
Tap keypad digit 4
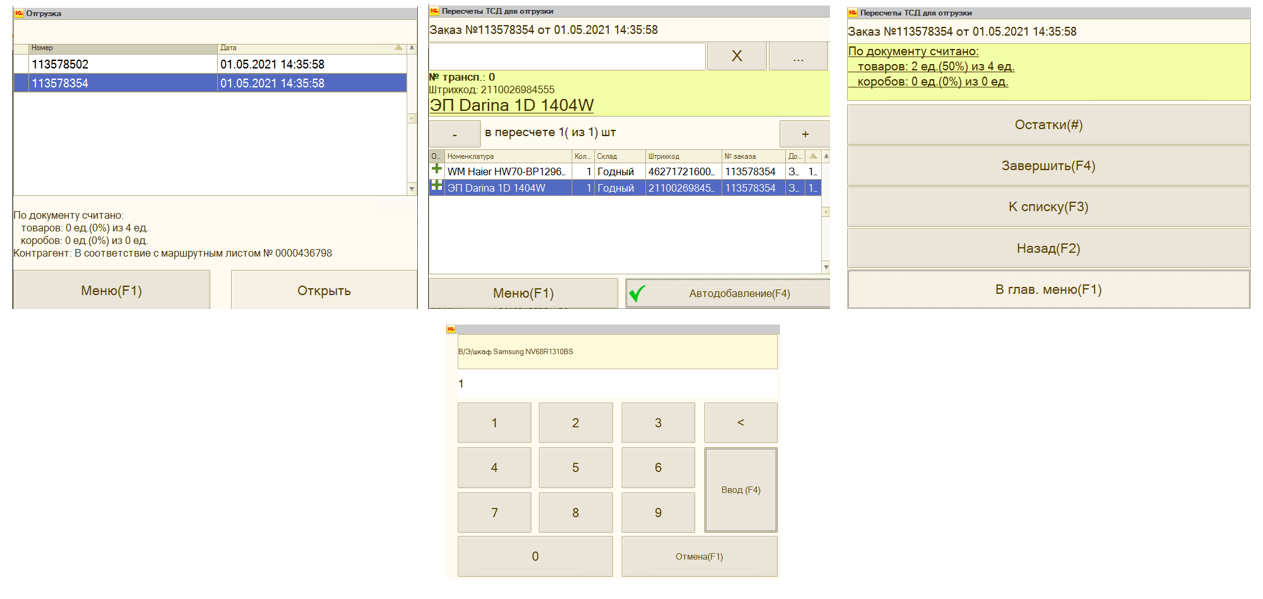pos(494,468)
